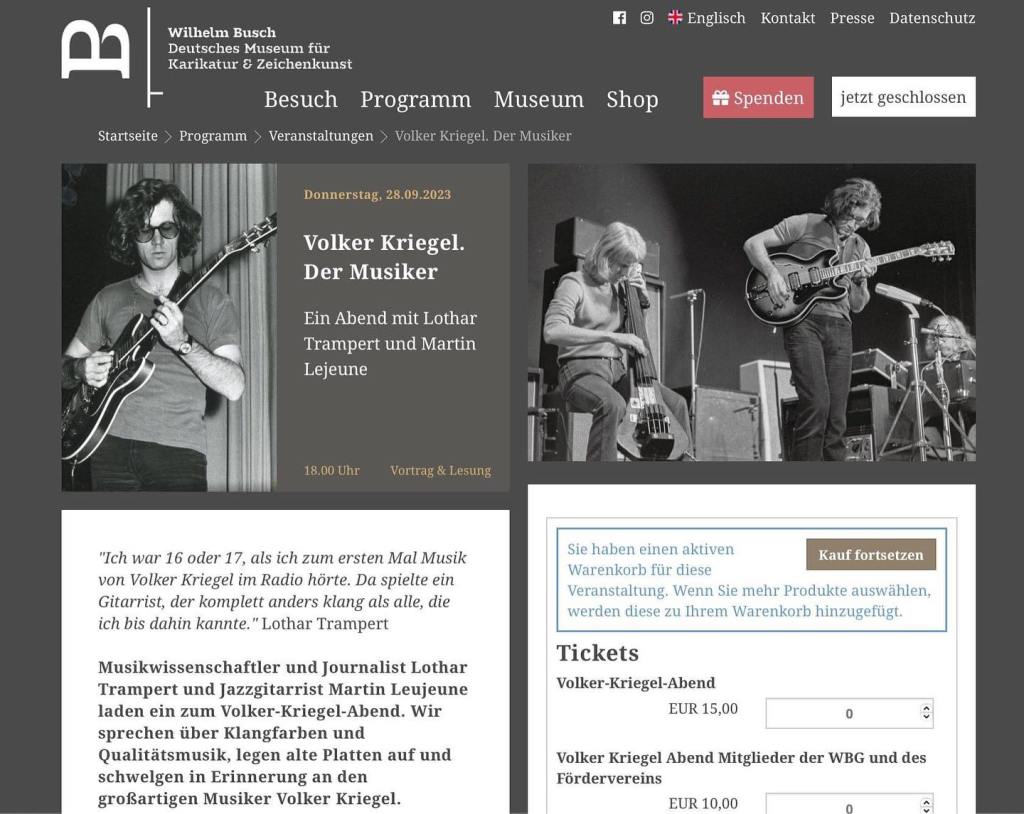
Task: Open the Besuch menu
Action: [x=300, y=99]
